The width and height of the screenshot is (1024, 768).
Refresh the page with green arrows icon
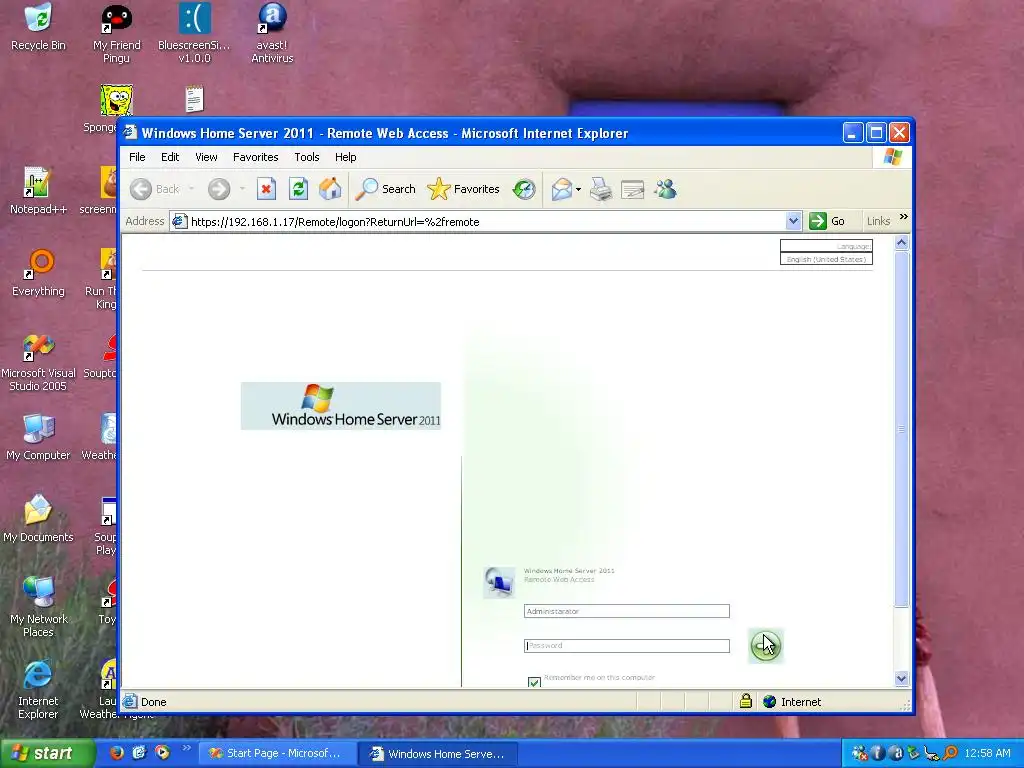(298, 189)
